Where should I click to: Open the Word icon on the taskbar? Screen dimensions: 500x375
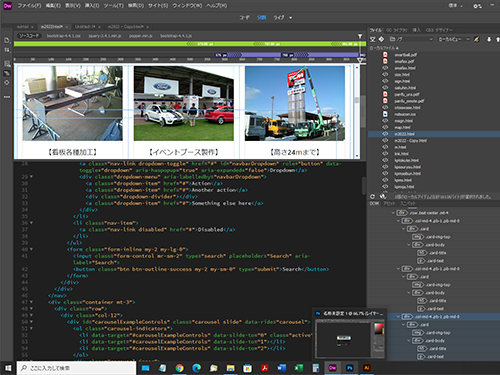[281, 368]
